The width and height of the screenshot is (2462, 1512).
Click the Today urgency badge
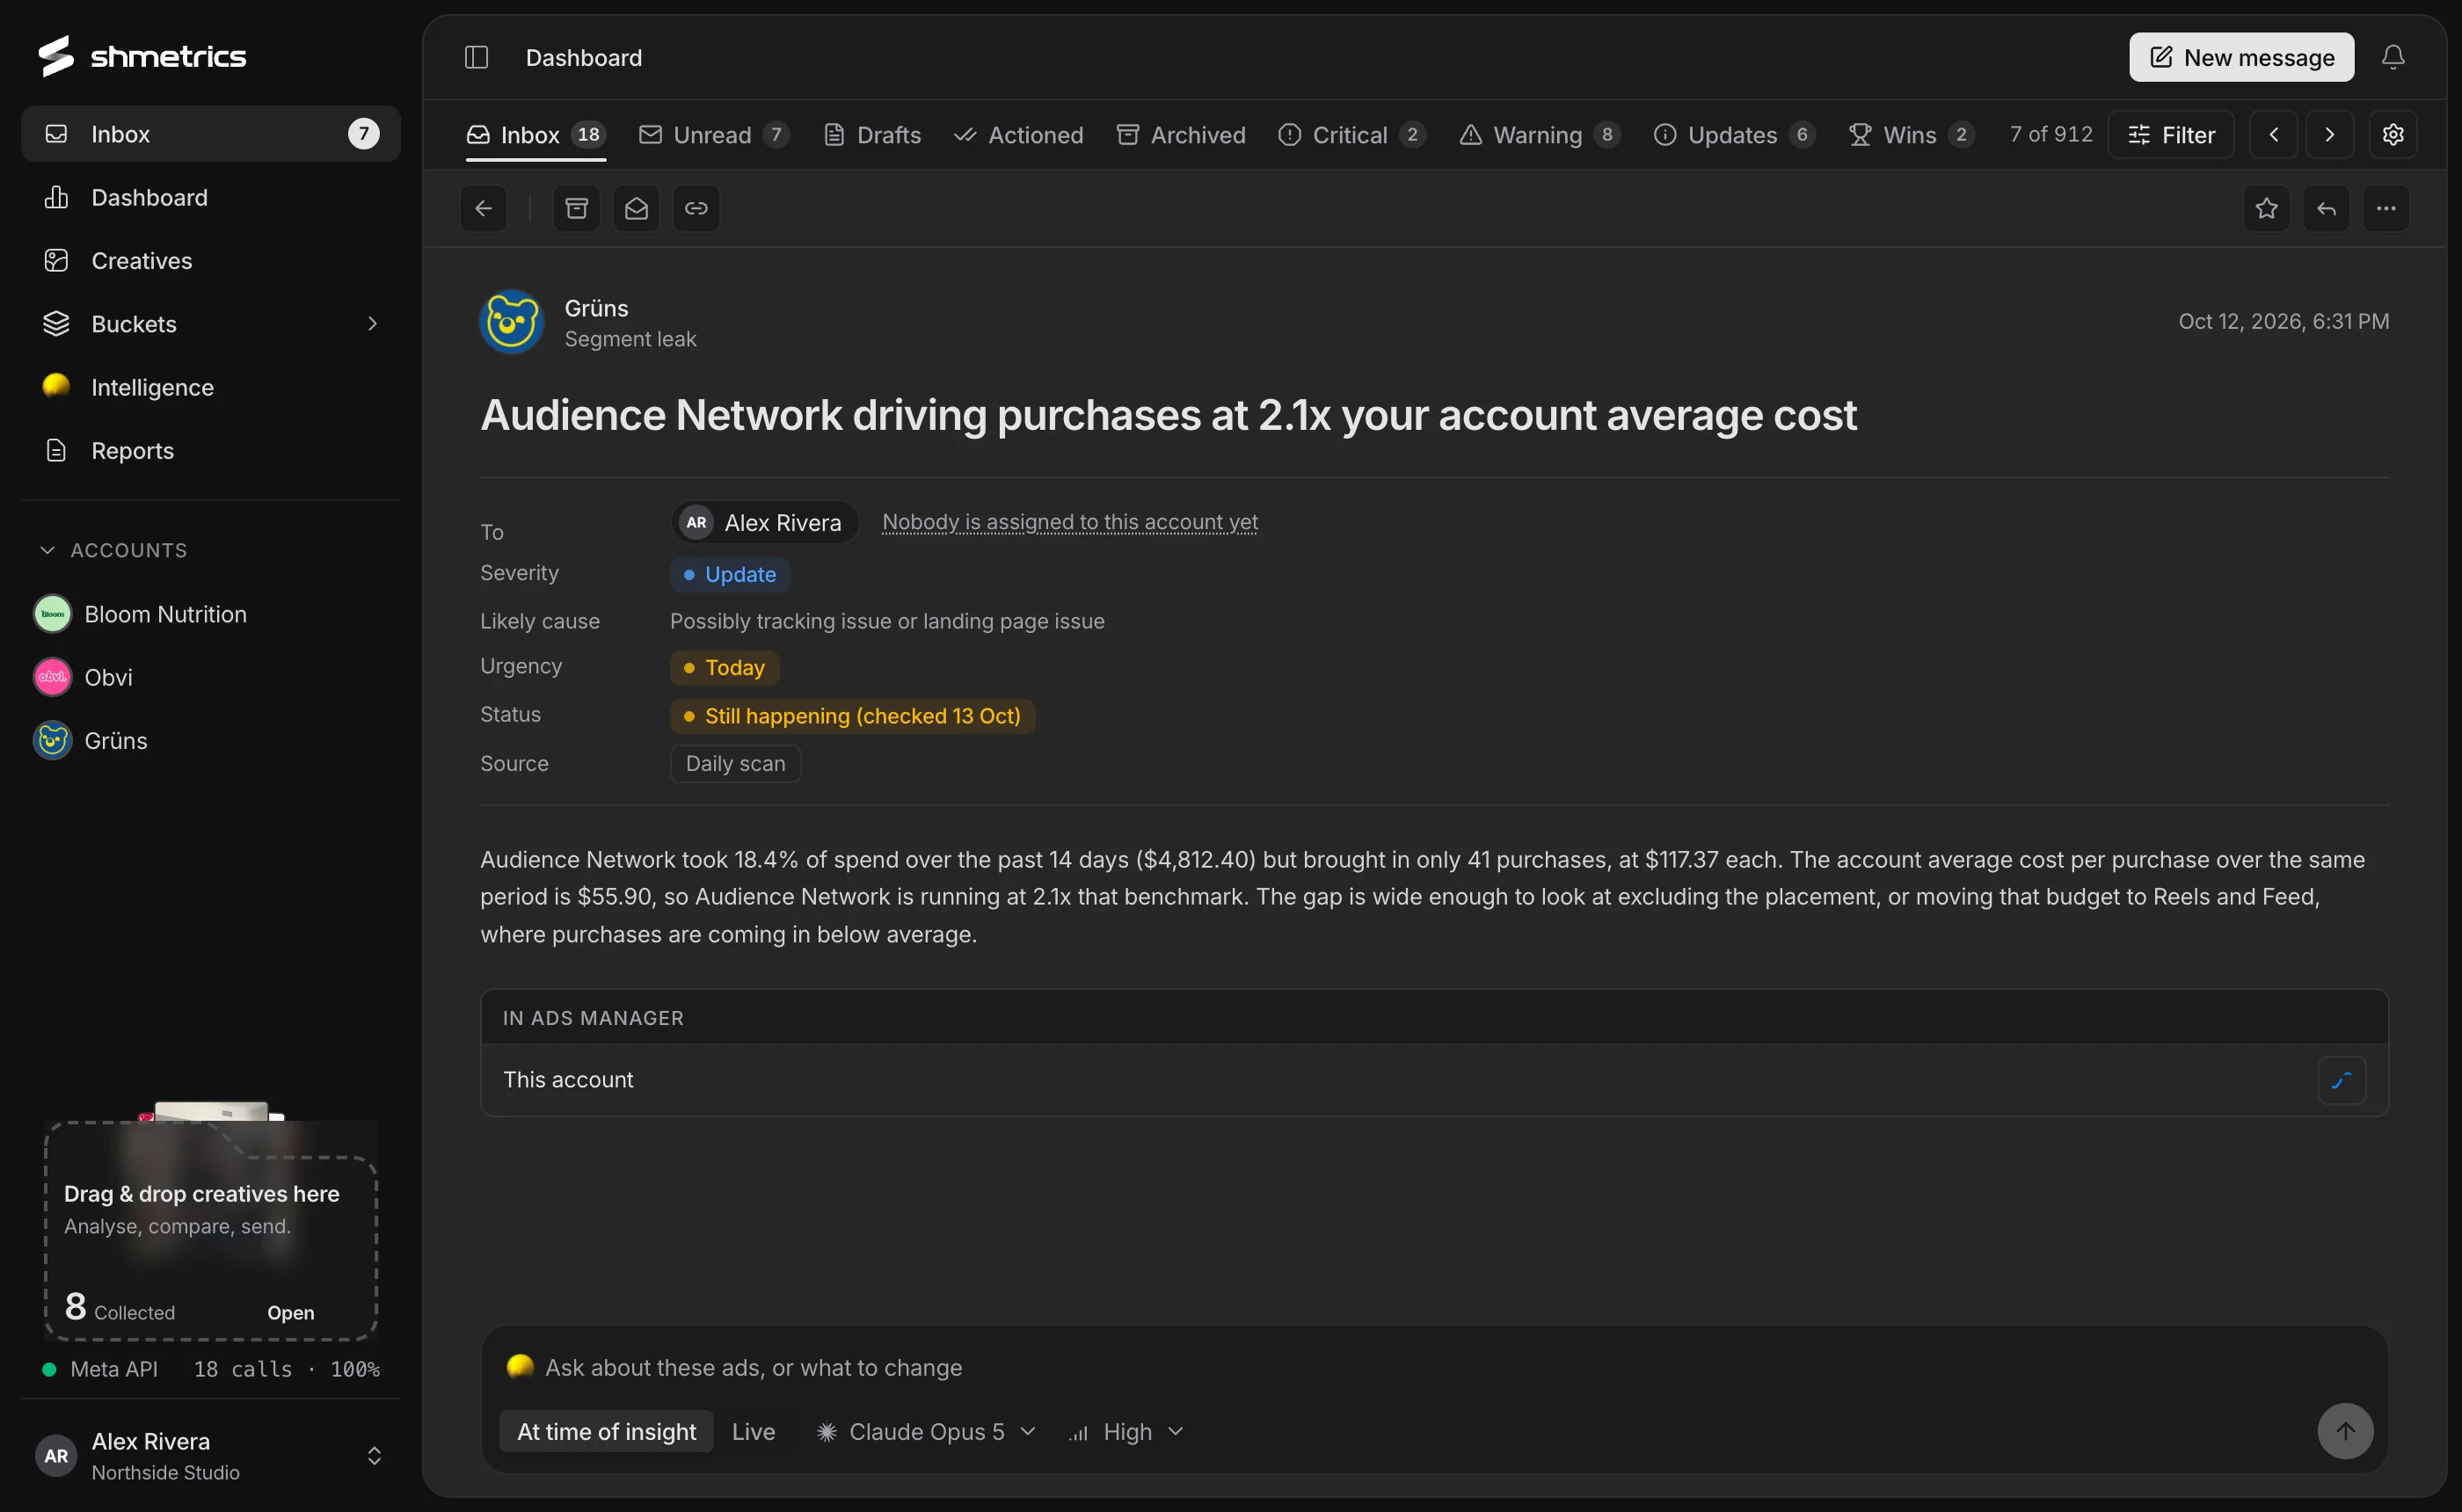click(724, 667)
